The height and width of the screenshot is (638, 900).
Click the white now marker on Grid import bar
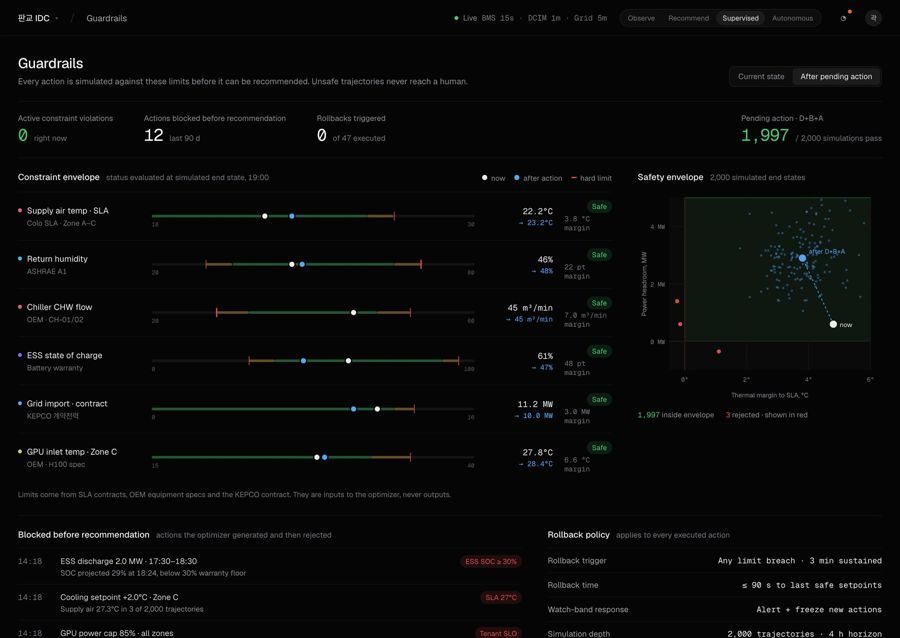pyautogui.click(x=377, y=409)
